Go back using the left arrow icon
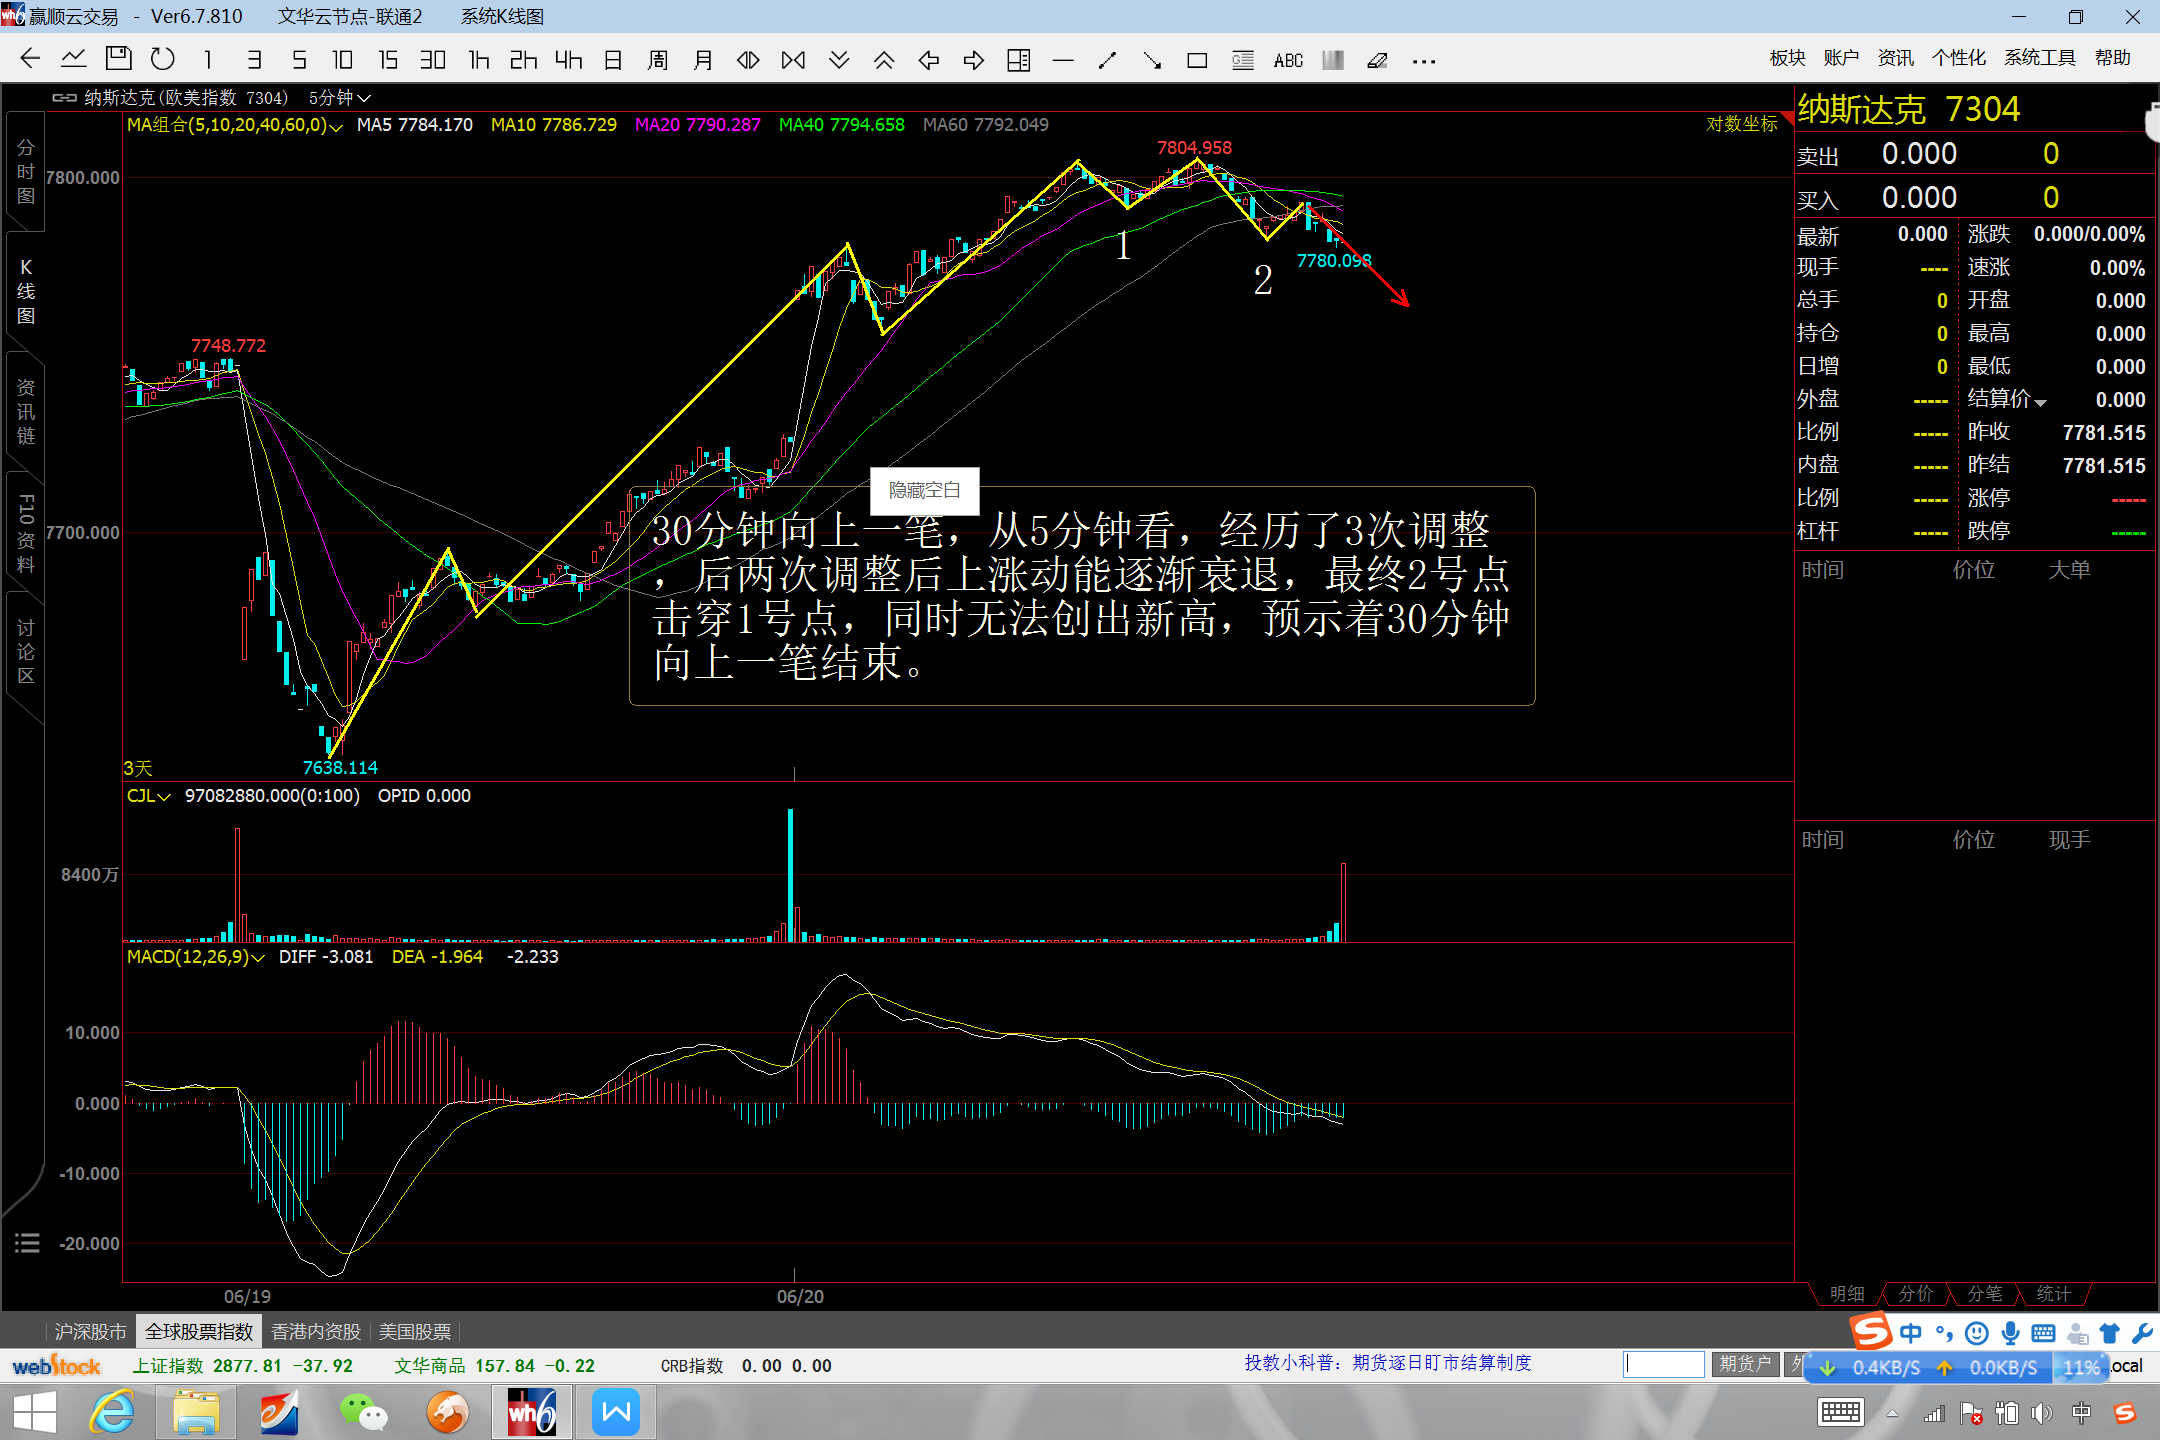Image resolution: width=2160 pixels, height=1440 pixels. click(x=30, y=59)
